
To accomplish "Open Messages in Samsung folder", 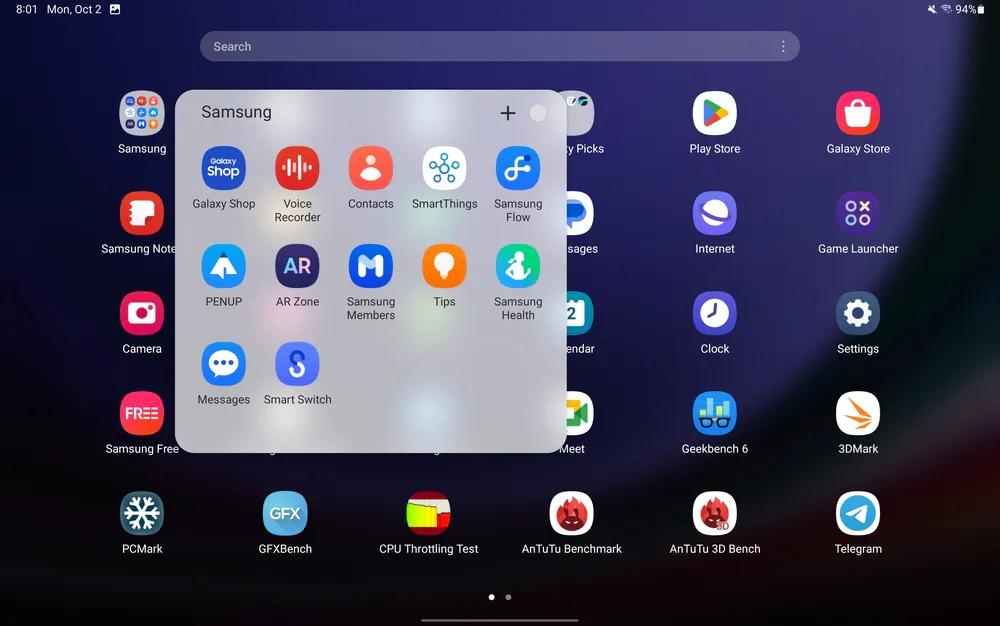I will [223, 364].
